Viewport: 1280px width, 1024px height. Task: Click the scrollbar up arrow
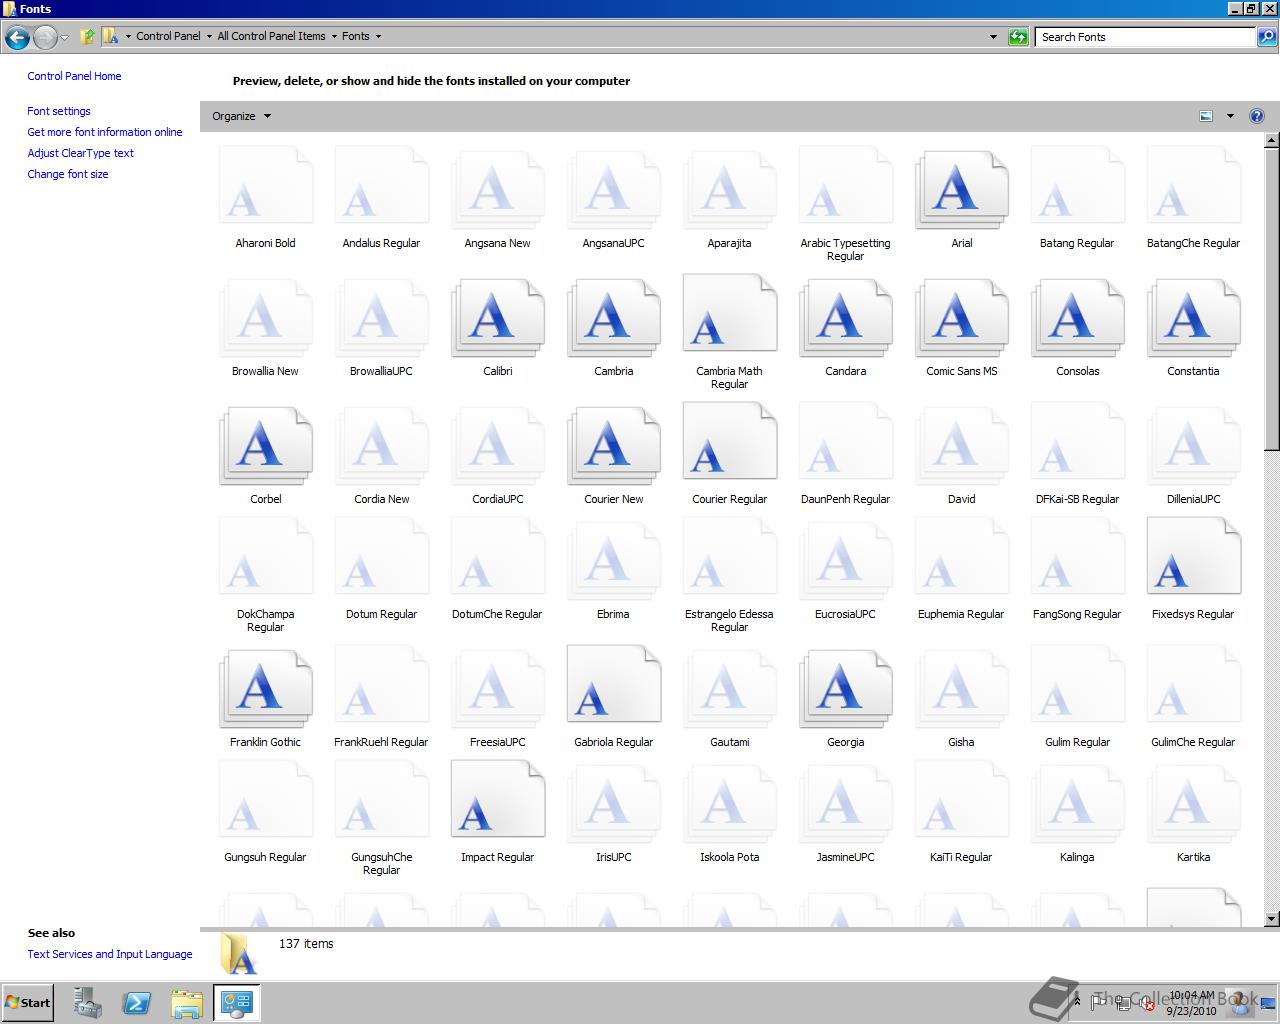coord(1272,140)
